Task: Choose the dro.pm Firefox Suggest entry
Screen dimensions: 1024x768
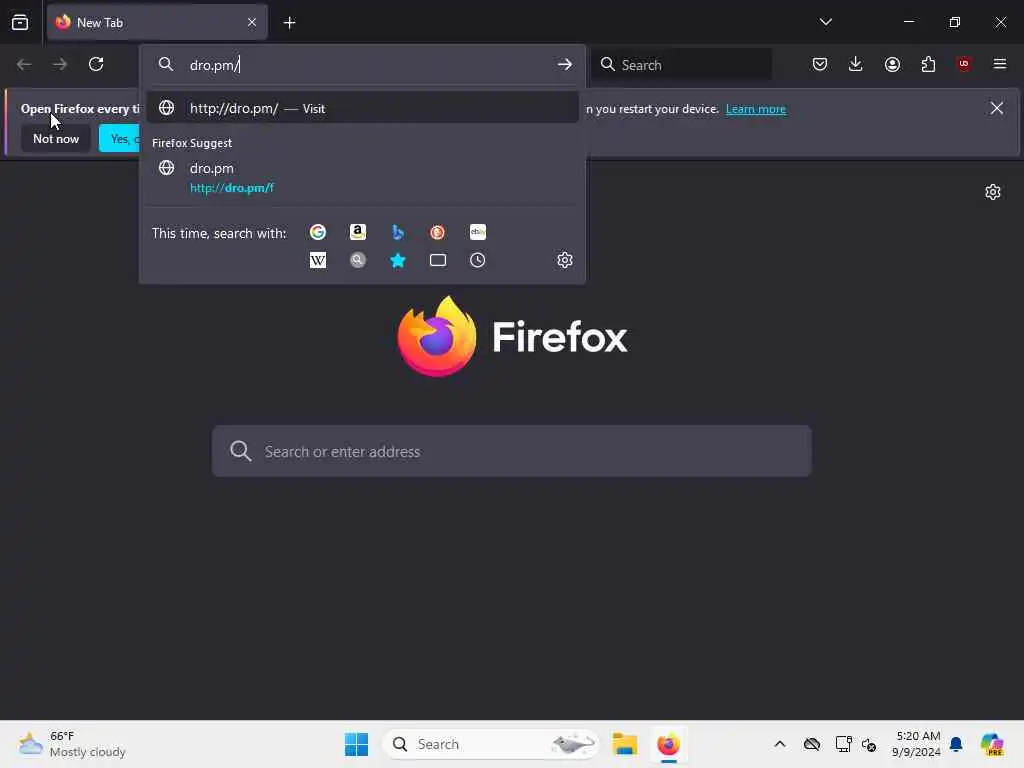Action: point(363,178)
